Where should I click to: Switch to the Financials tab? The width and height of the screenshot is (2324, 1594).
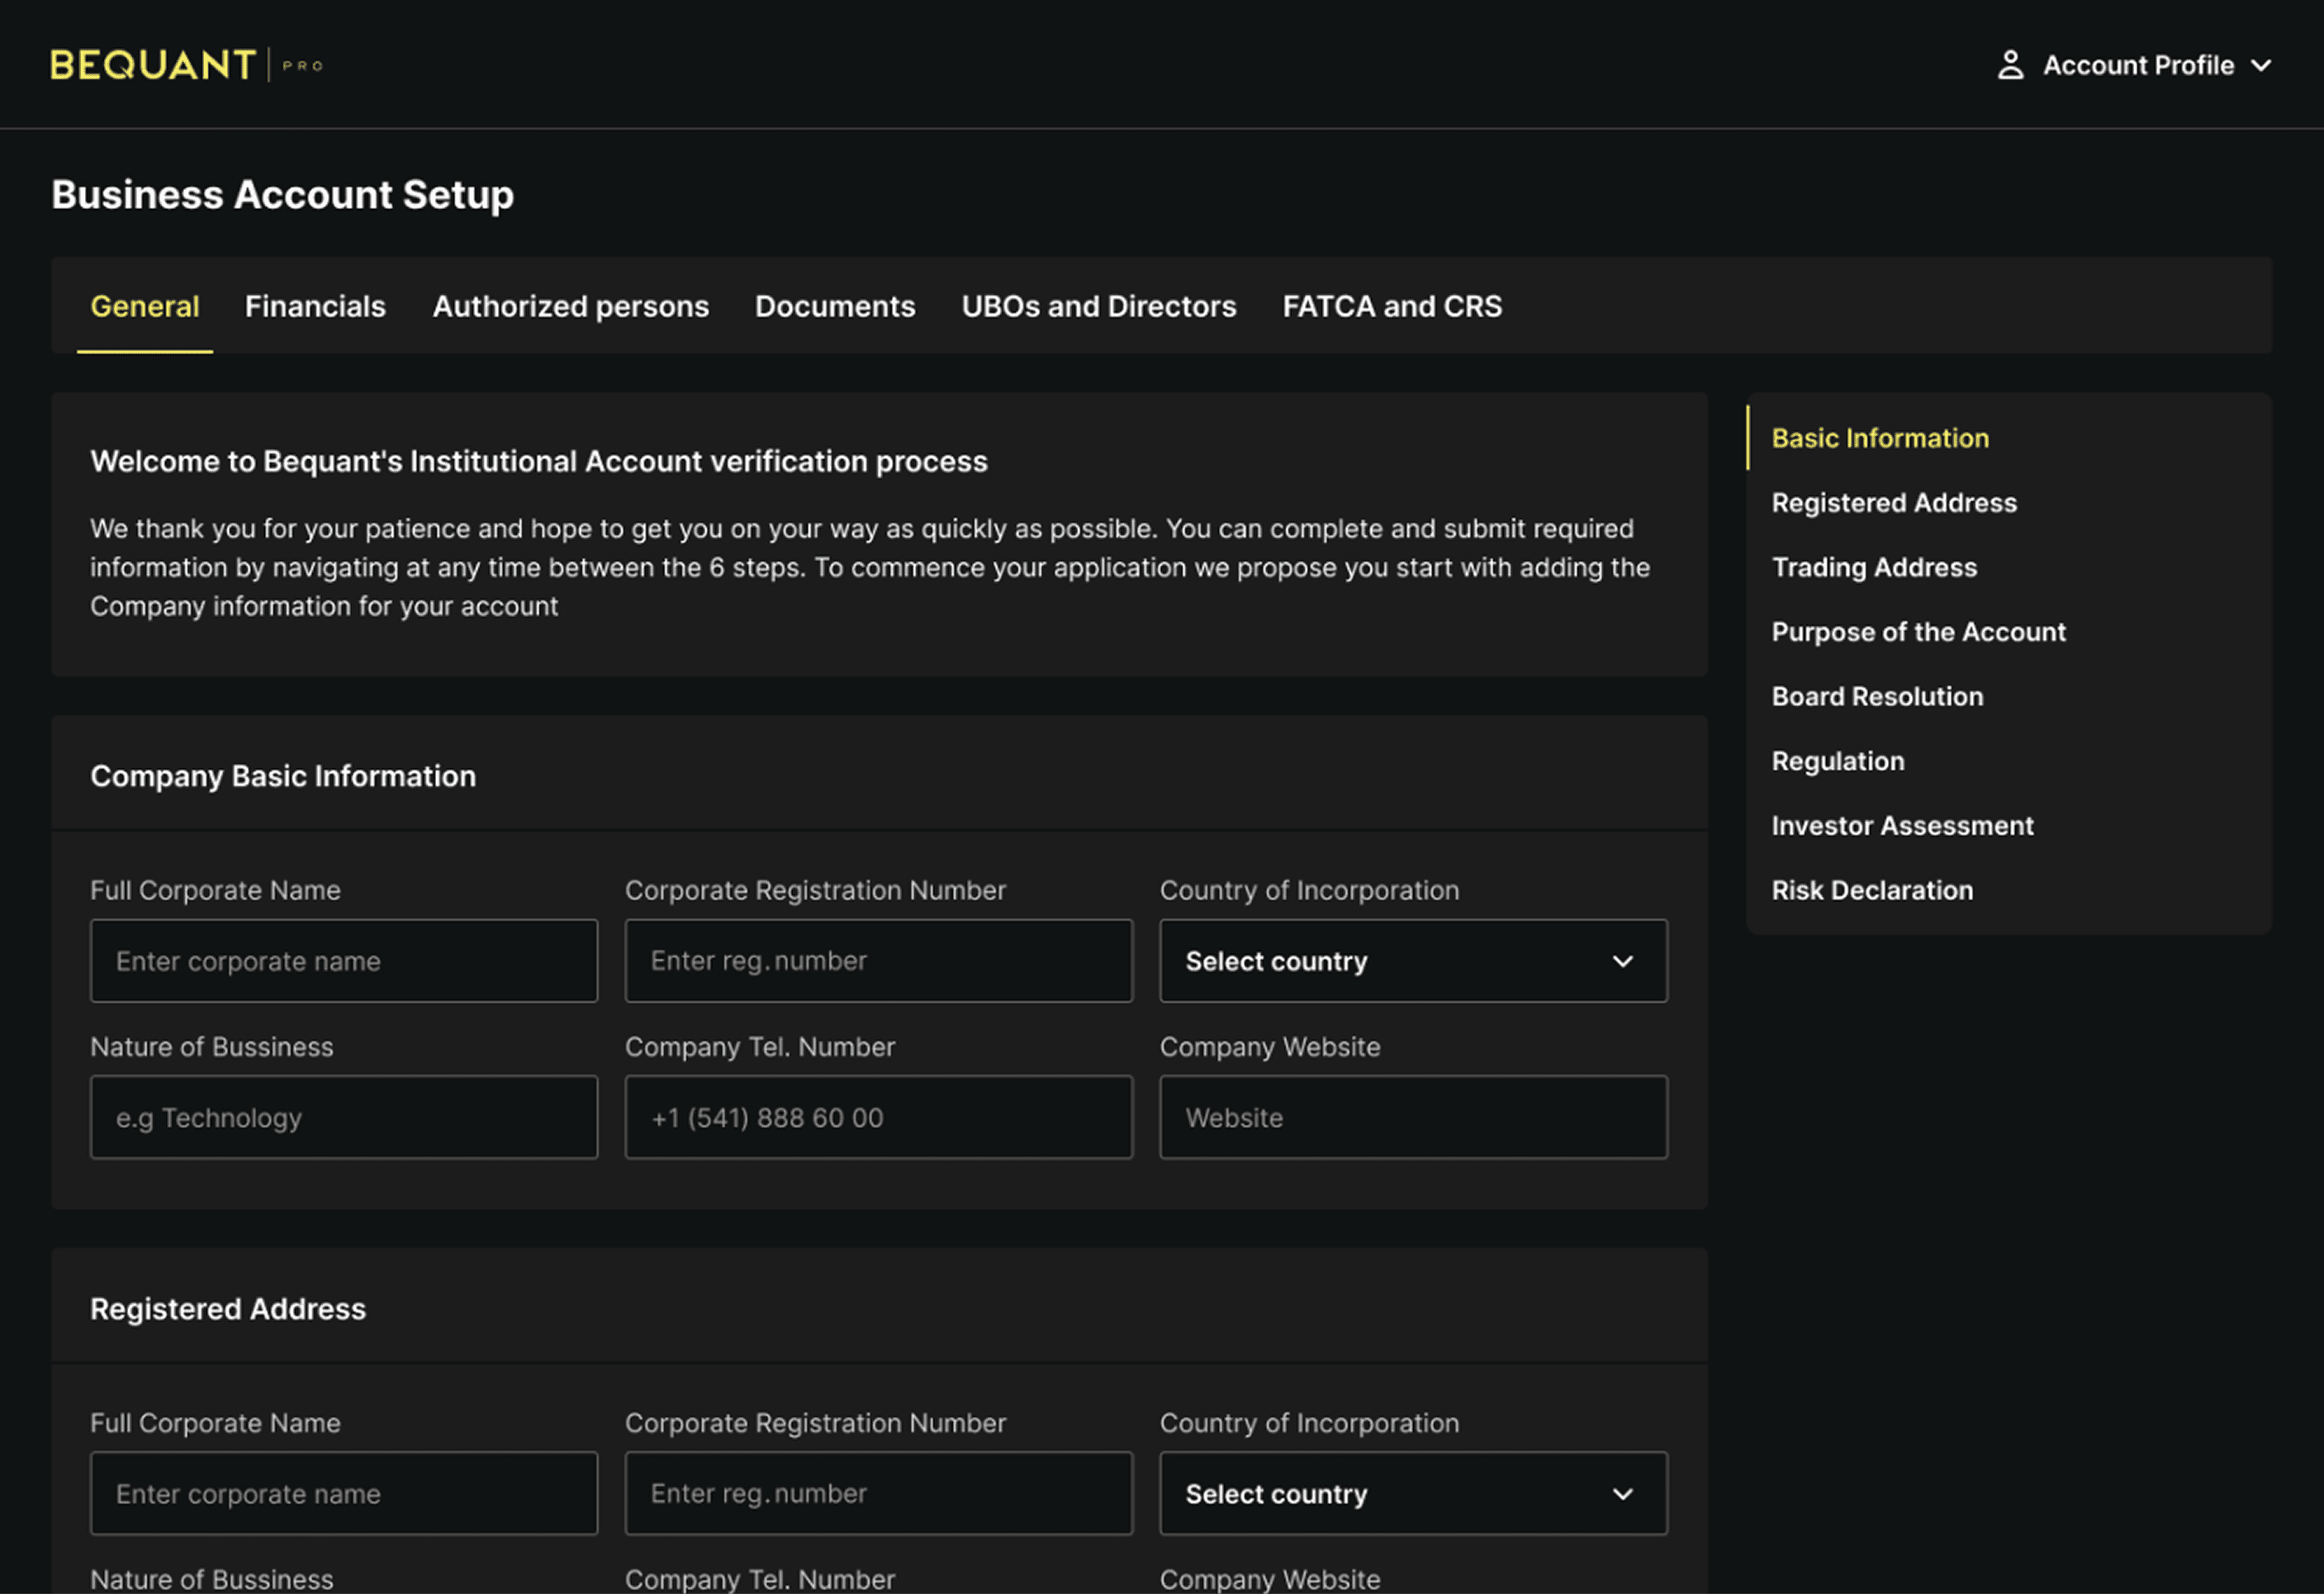pyautogui.click(x=315, y=306)
